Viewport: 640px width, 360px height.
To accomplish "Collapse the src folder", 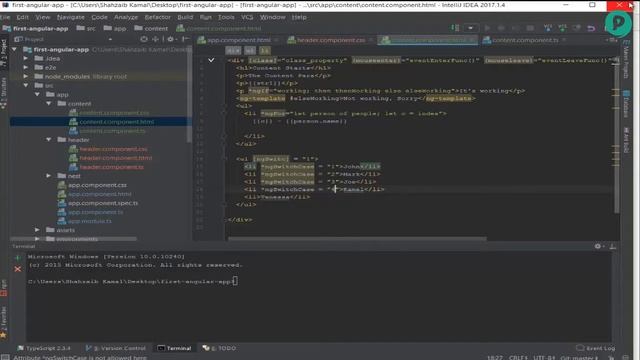I will 26,85.
